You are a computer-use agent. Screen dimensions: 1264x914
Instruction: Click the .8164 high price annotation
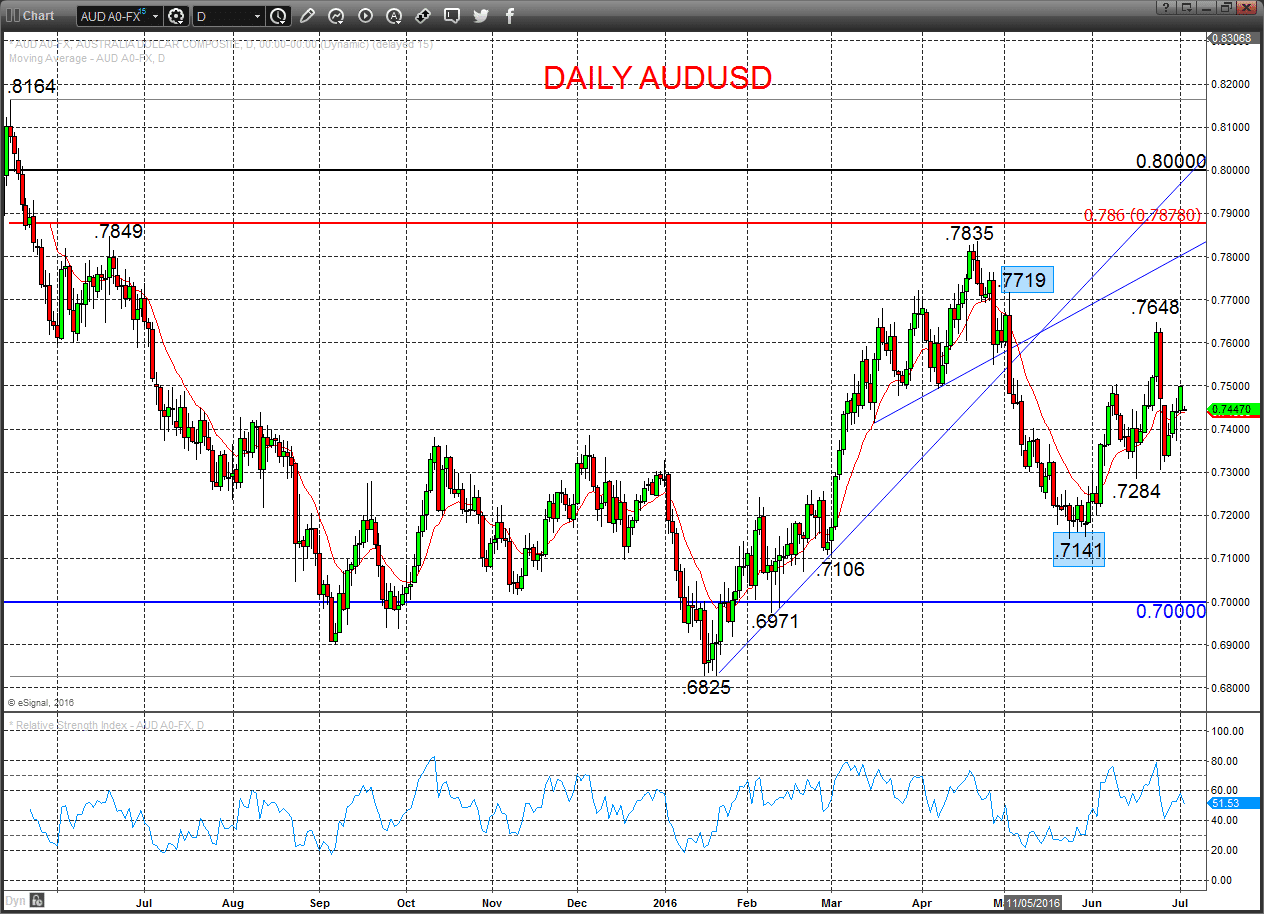tap(32, 87)
